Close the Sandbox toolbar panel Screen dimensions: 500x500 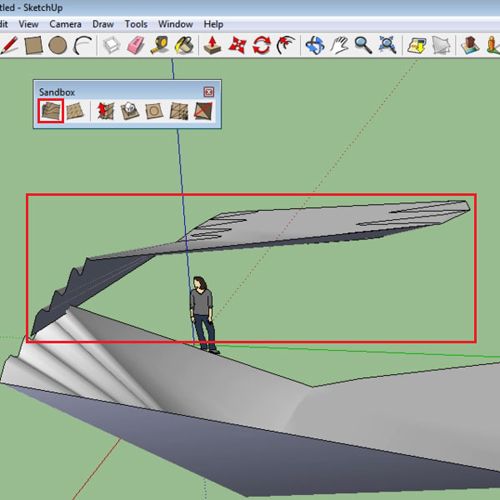[x=209, y=92]
